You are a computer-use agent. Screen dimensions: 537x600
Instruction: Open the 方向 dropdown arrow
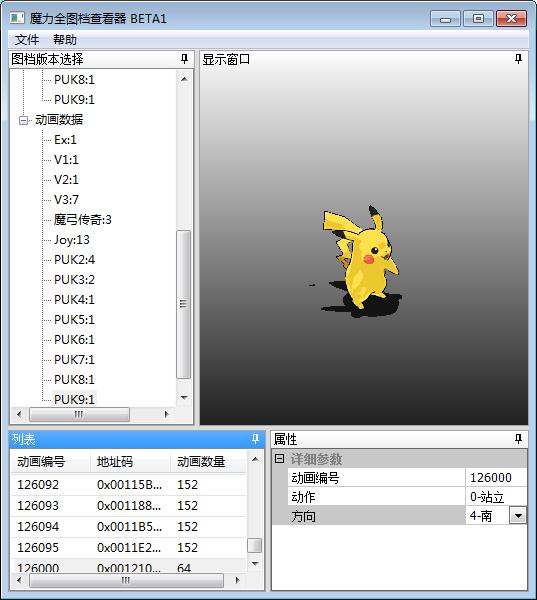(x=518, y=515)
